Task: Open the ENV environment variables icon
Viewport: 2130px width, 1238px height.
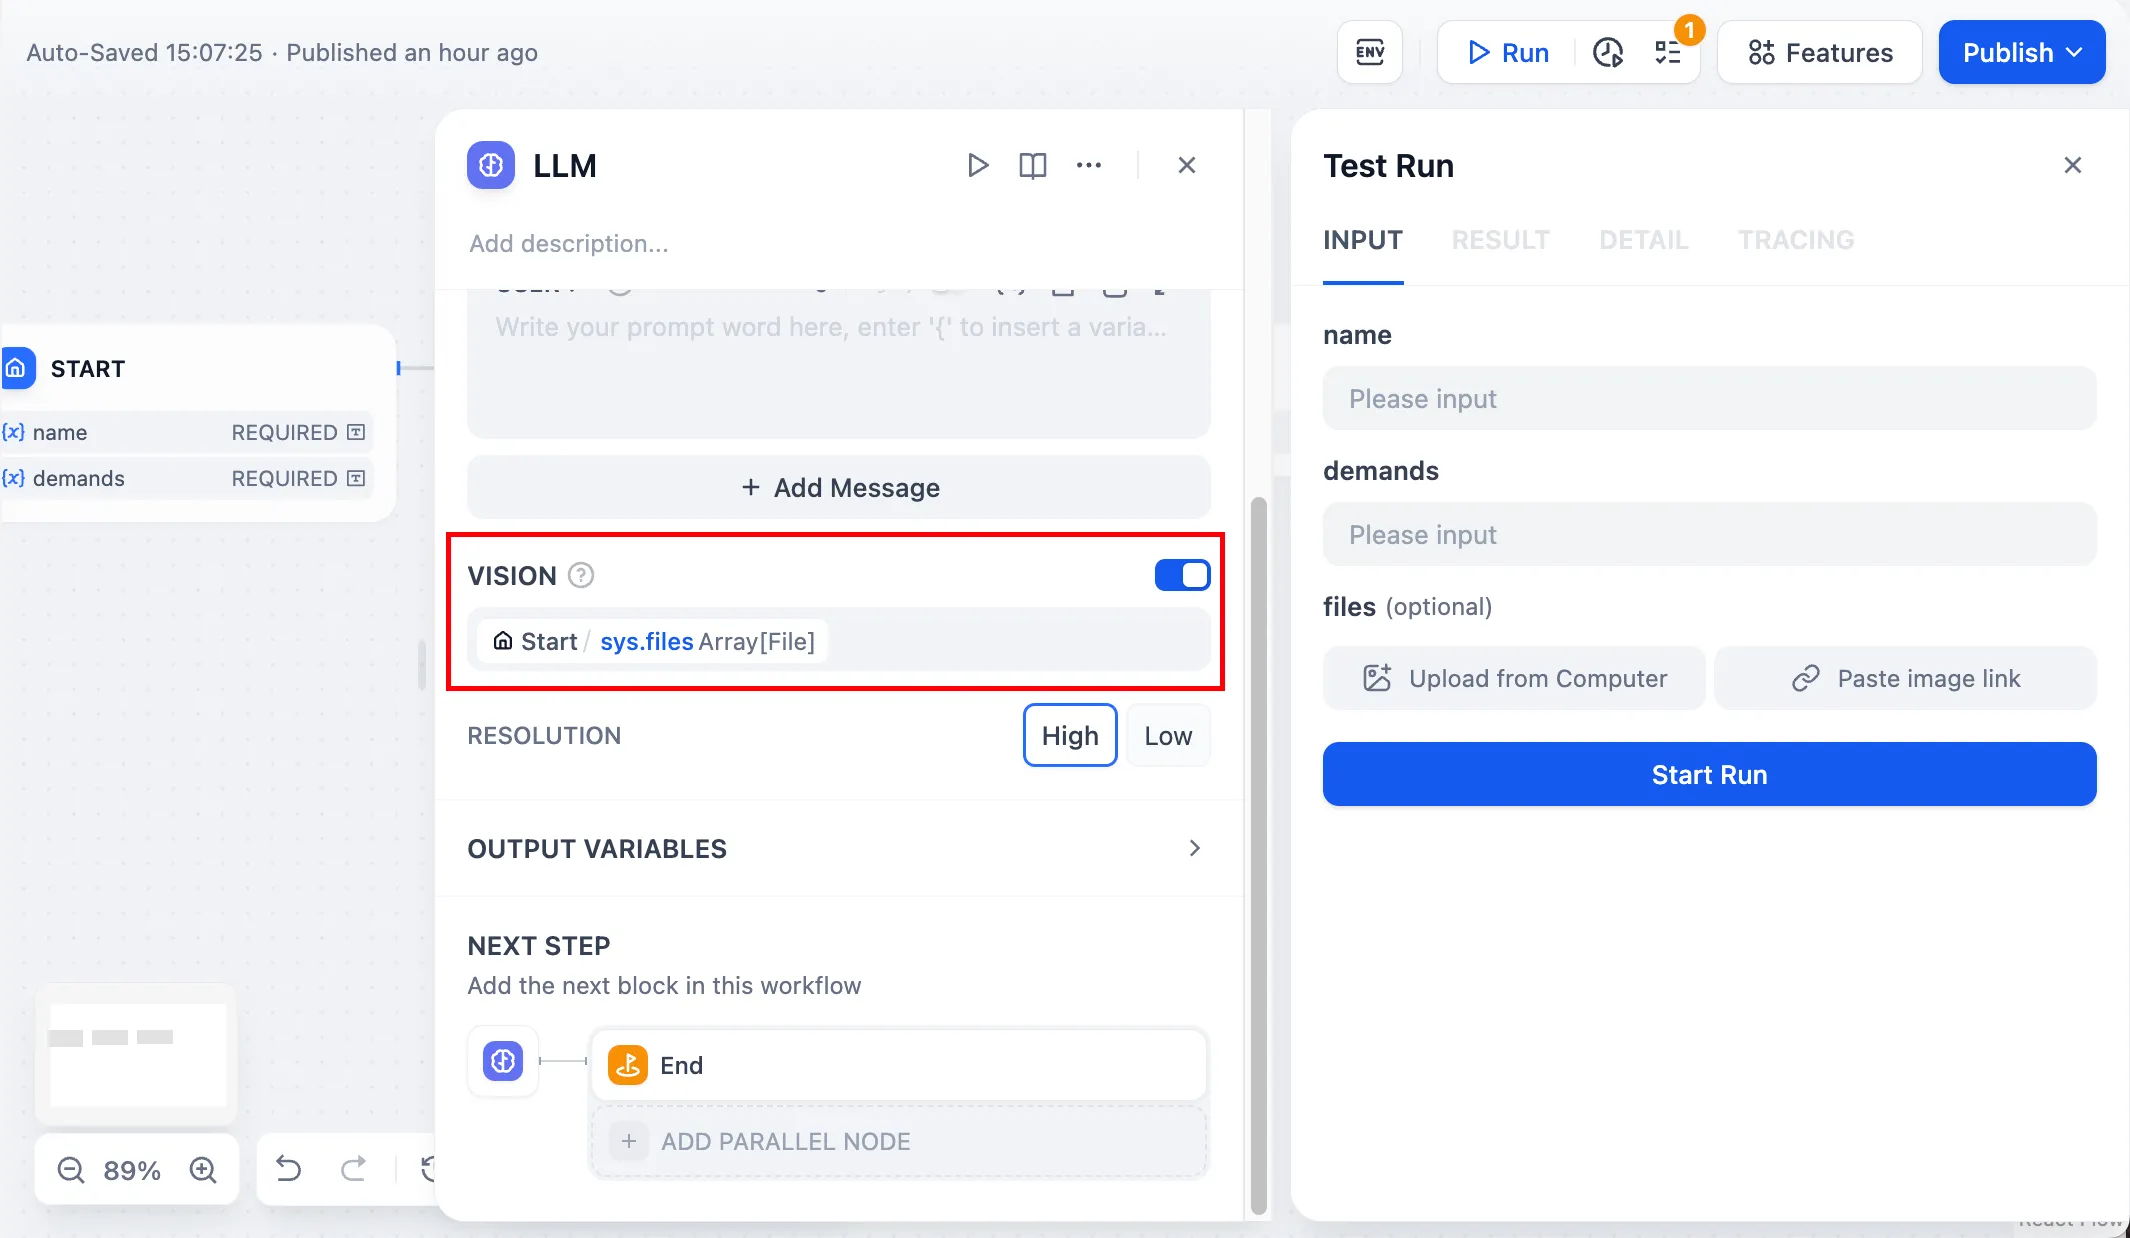Action: [x=1369, y=52]
